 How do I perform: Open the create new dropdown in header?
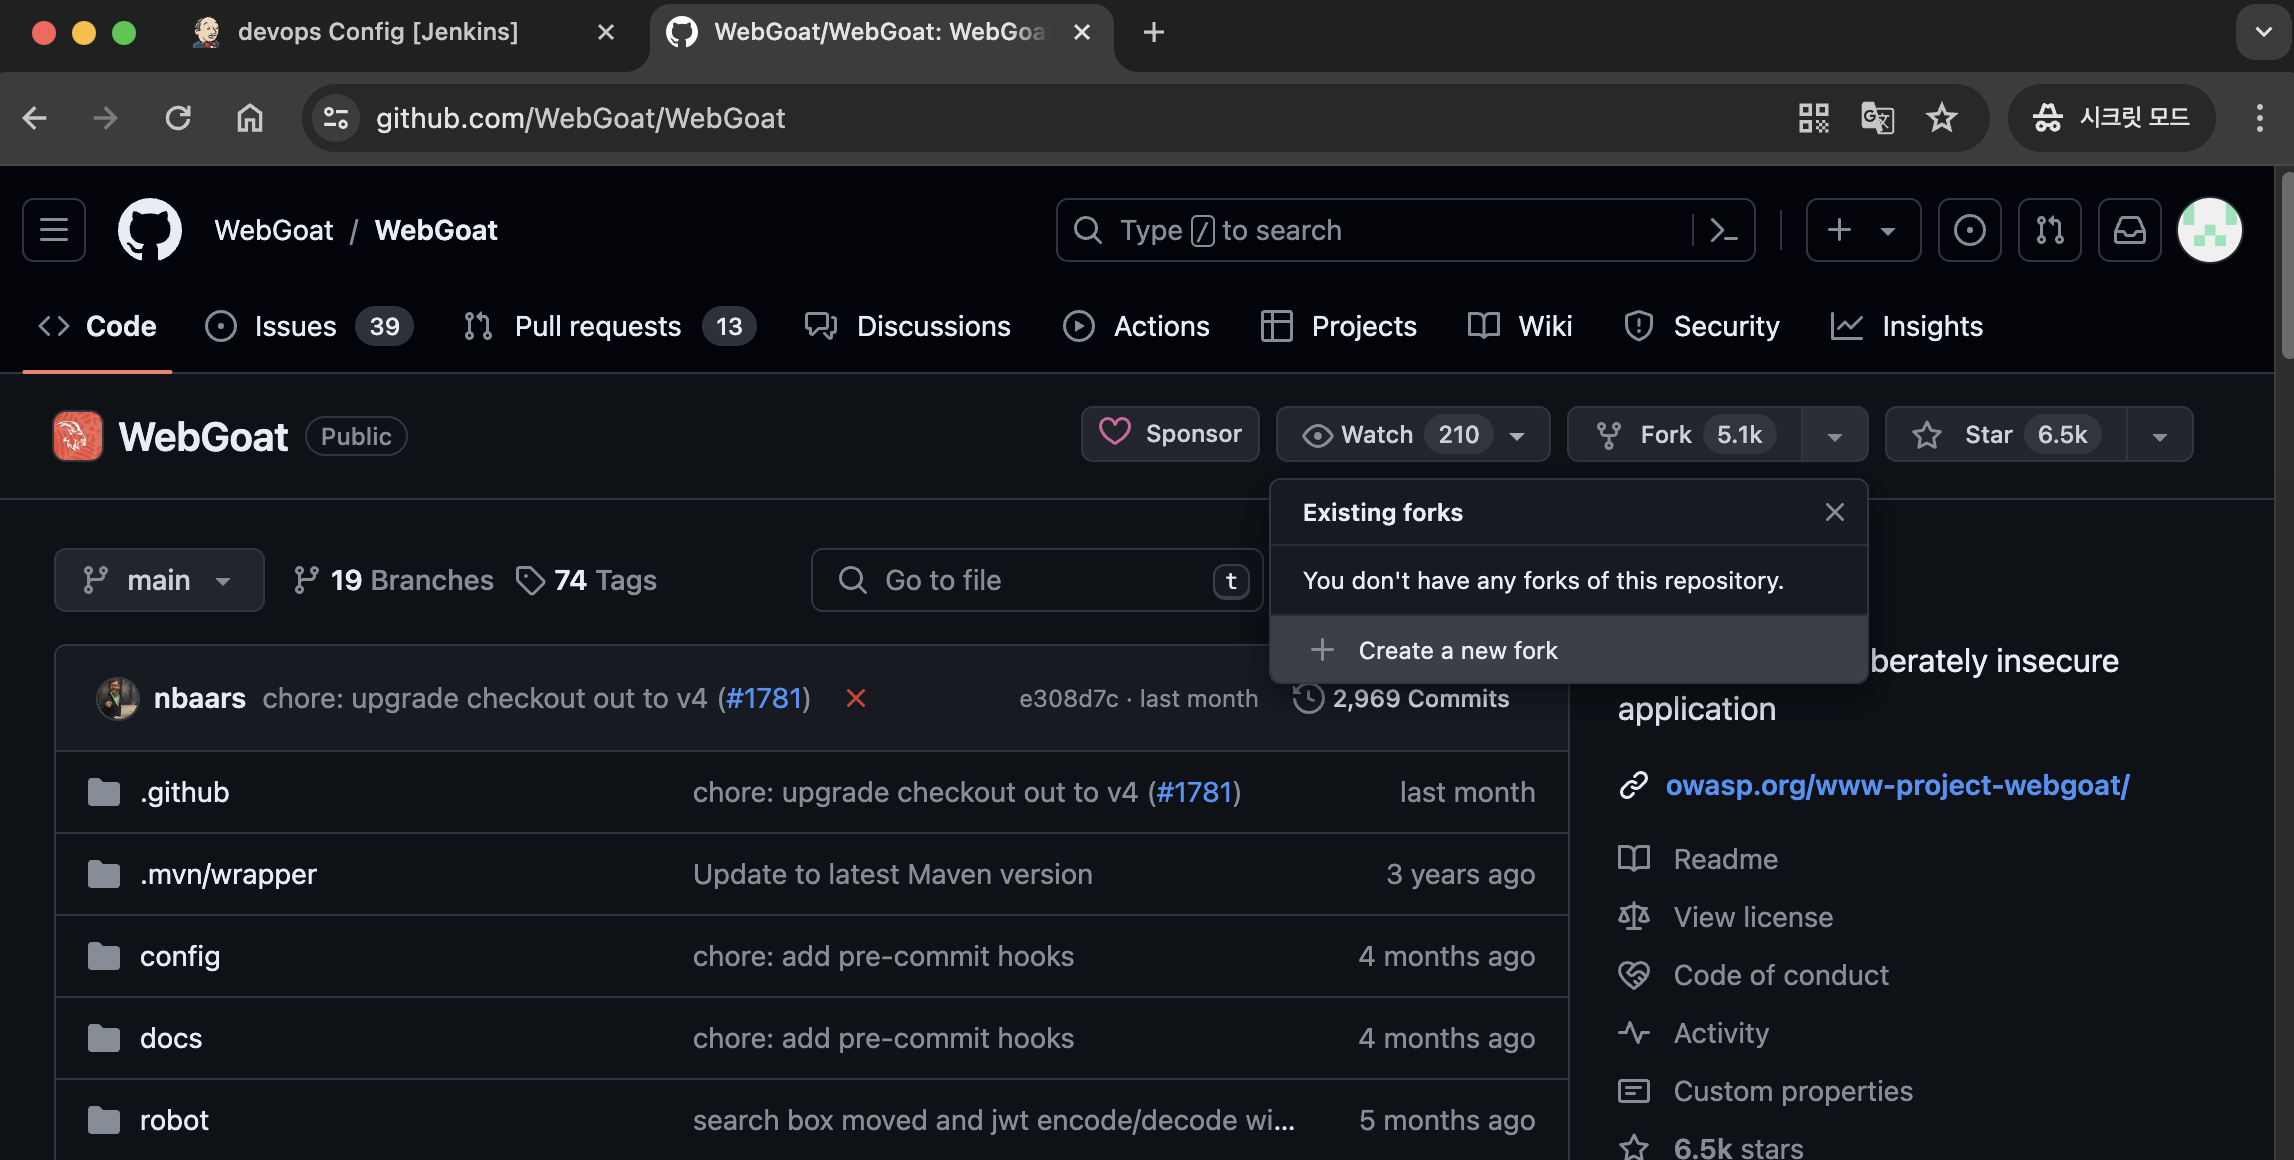1862,230
